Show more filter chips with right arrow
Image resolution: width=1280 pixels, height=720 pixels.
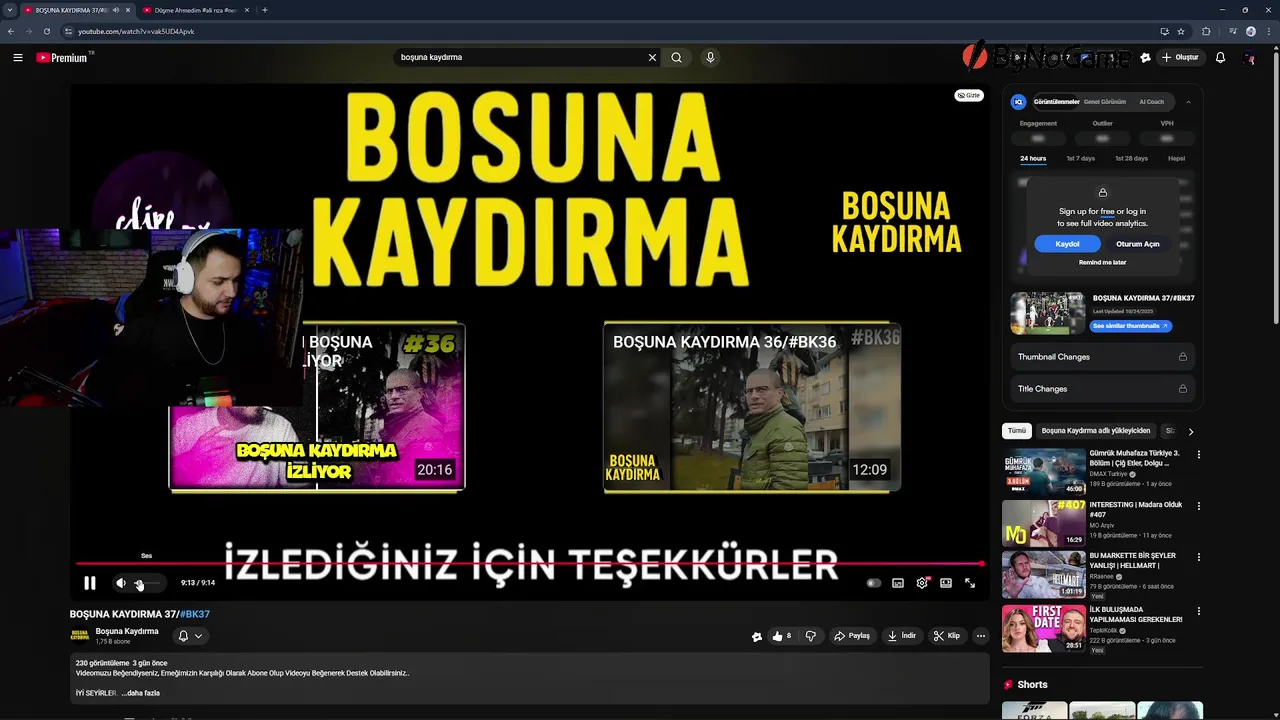point(1190,431)
